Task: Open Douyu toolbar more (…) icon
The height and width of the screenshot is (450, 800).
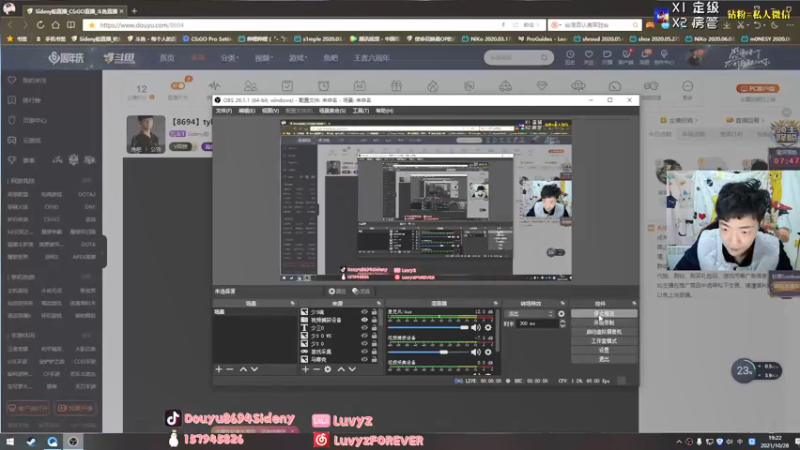Action: [x=688, y=86]
